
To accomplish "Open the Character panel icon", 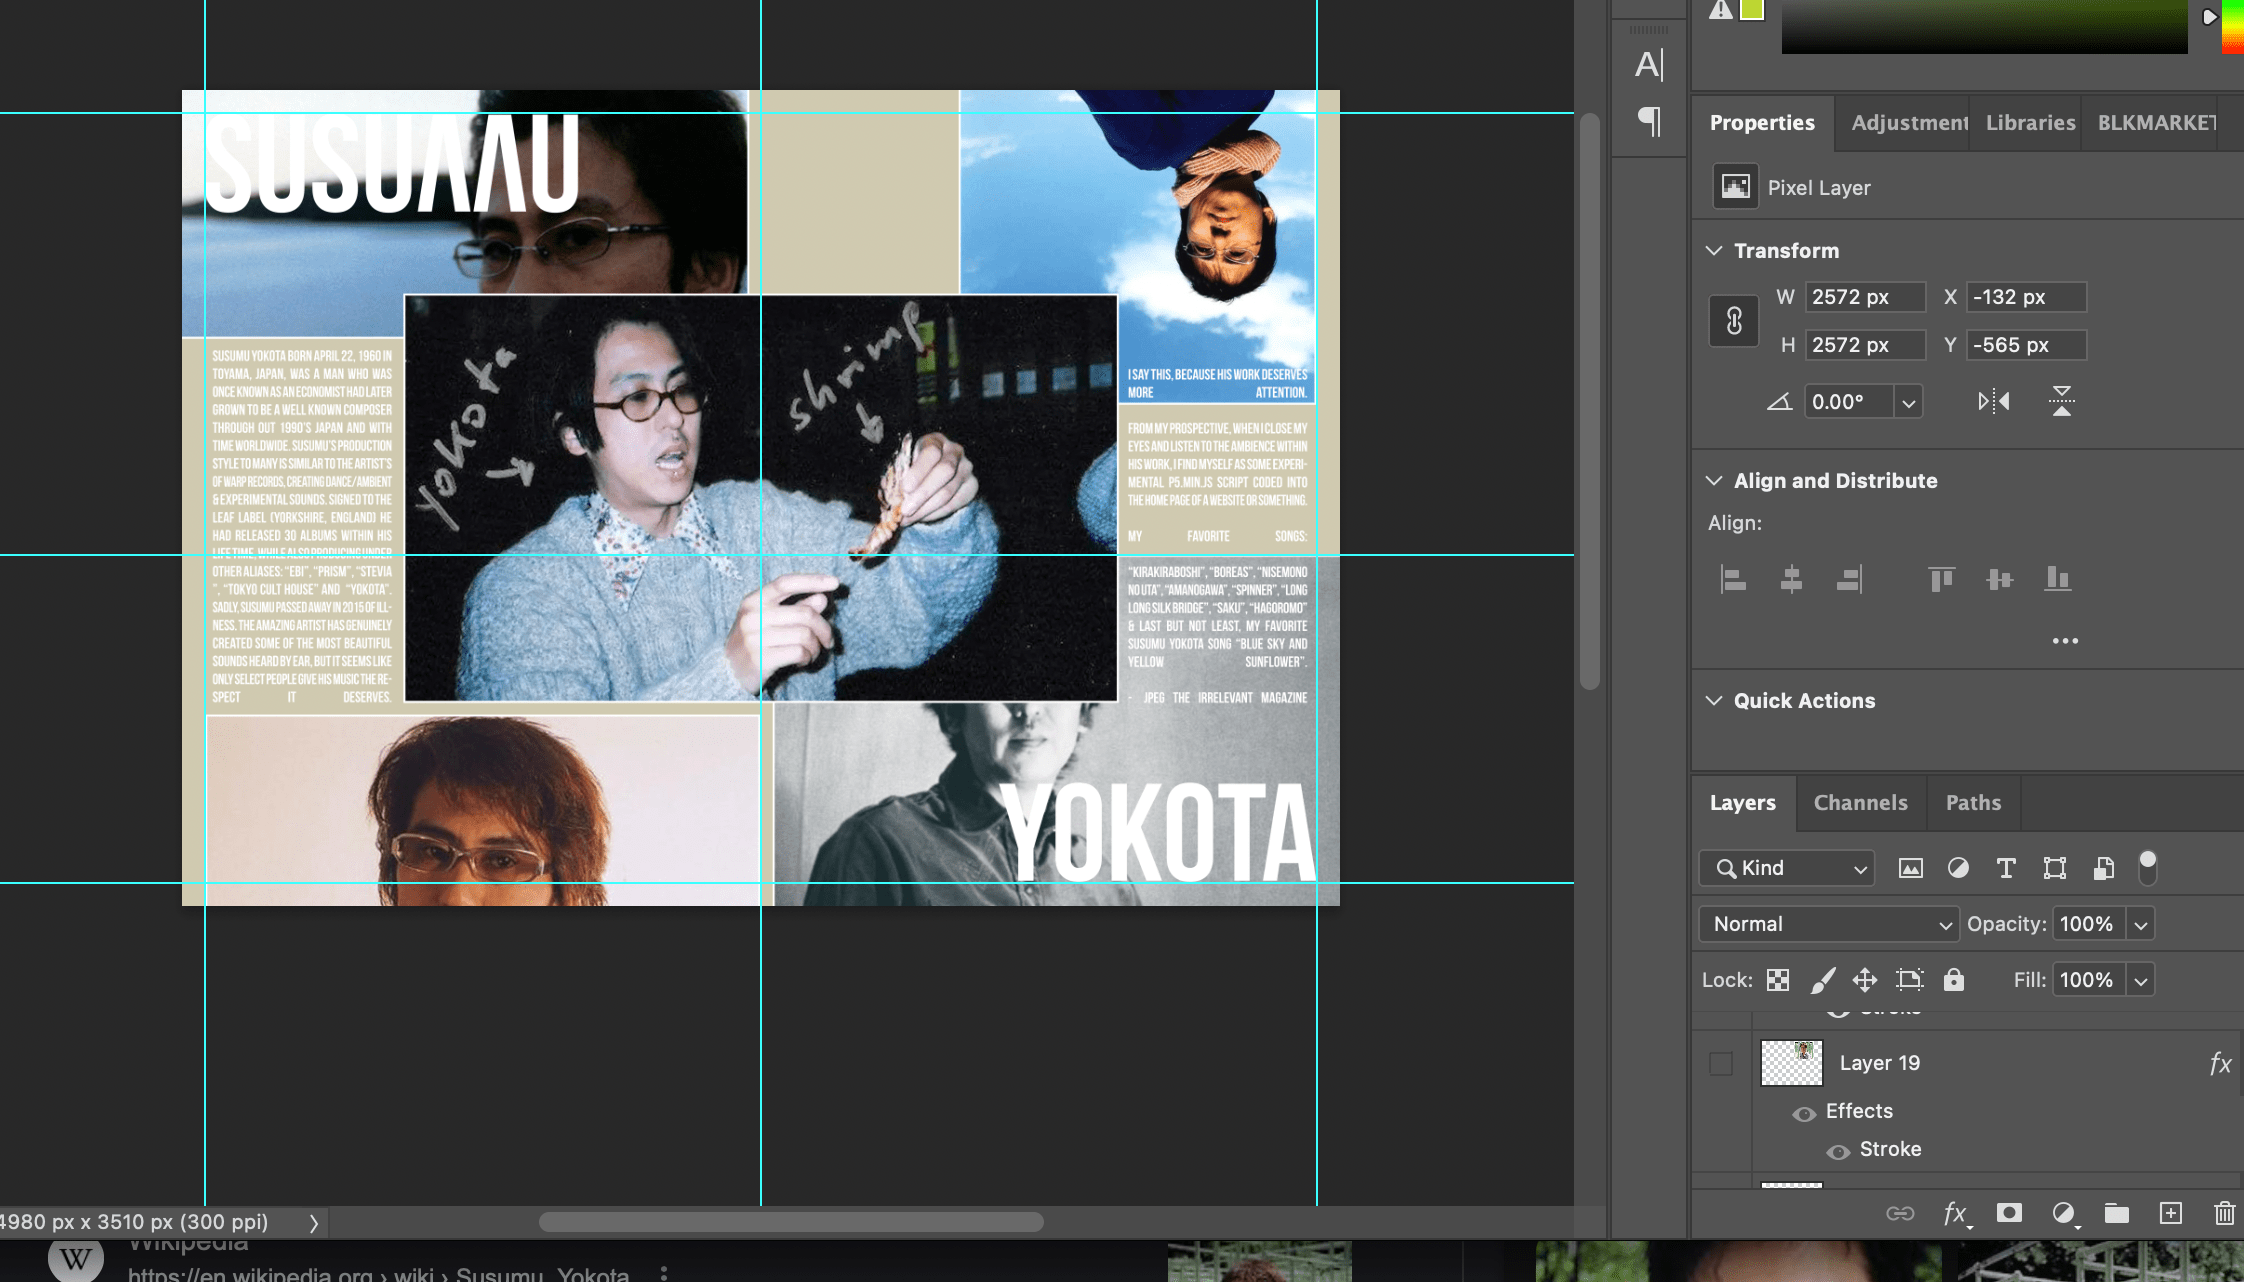I will [x=1649, y=65].
